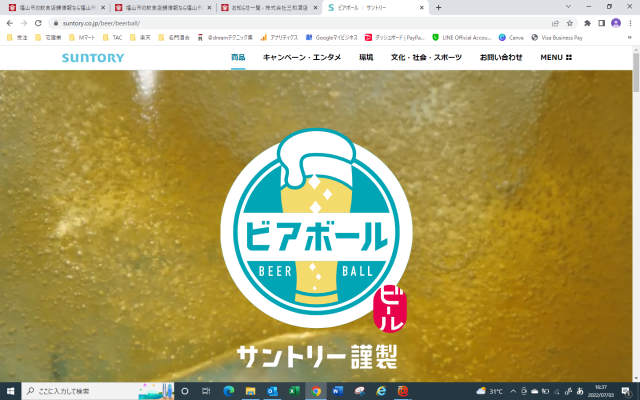The width and height of the screenshot is (640, 400).
Task: Reload the Suntory page
Action: coord(38,23)
